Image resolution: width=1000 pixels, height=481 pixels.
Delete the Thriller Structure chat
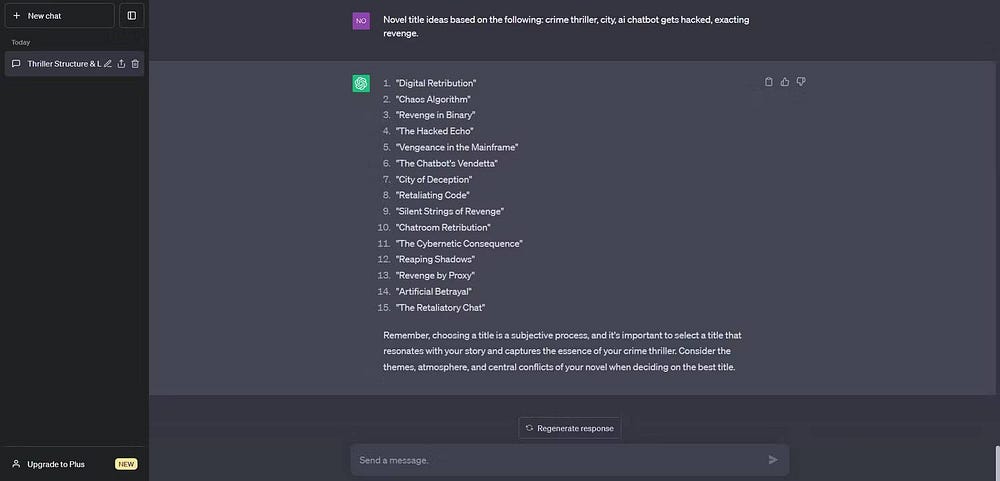point(135,64)
